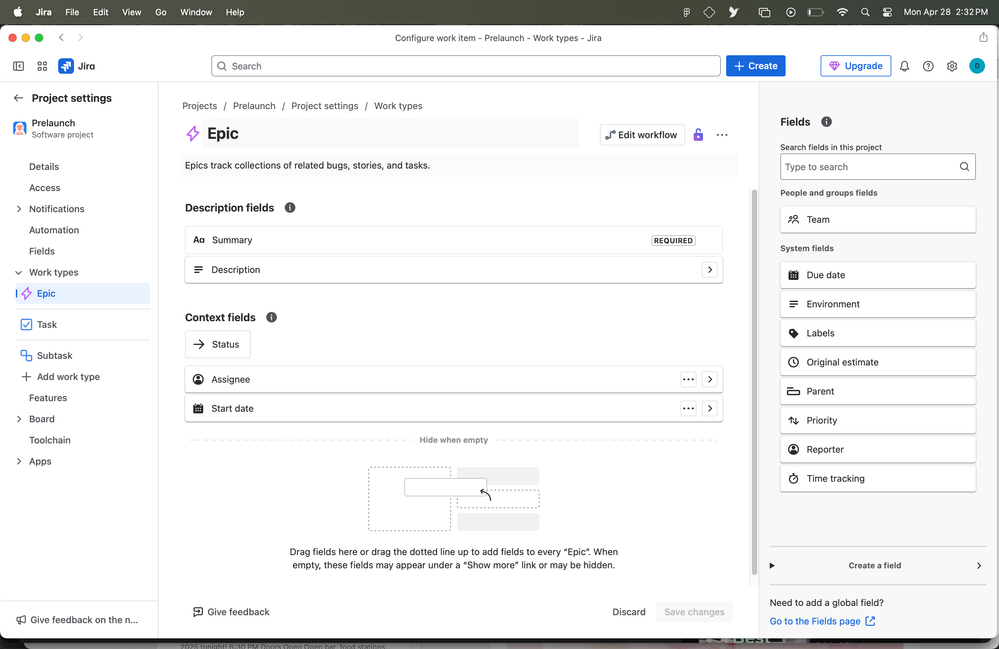The image size is (999, 649).
Task: Toggle the sidebar collapse icon
Action: 18,66
